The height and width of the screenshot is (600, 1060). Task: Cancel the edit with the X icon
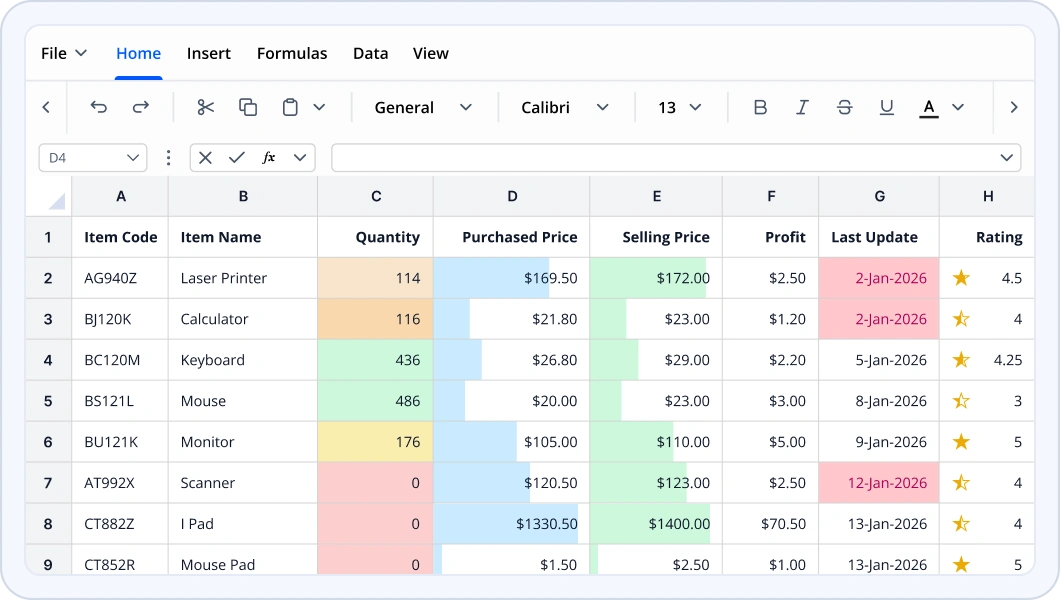(205, 158)
